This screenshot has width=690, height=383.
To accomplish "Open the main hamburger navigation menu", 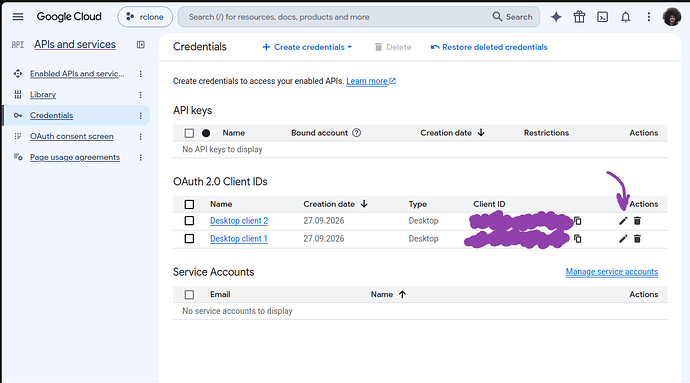I will point(18,17).
